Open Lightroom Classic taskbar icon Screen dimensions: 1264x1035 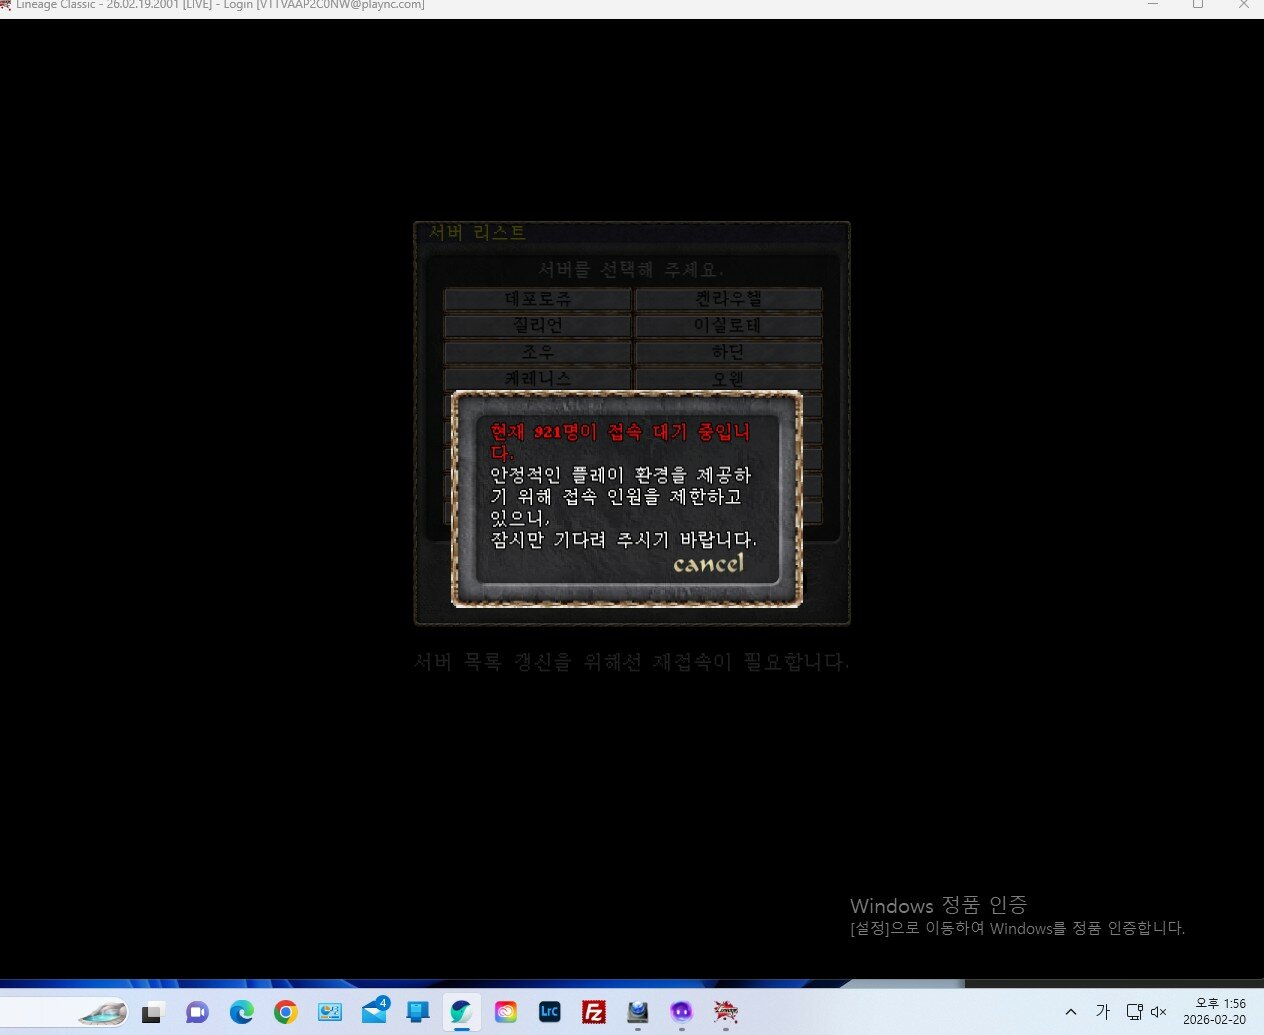tap(550, 1013)
